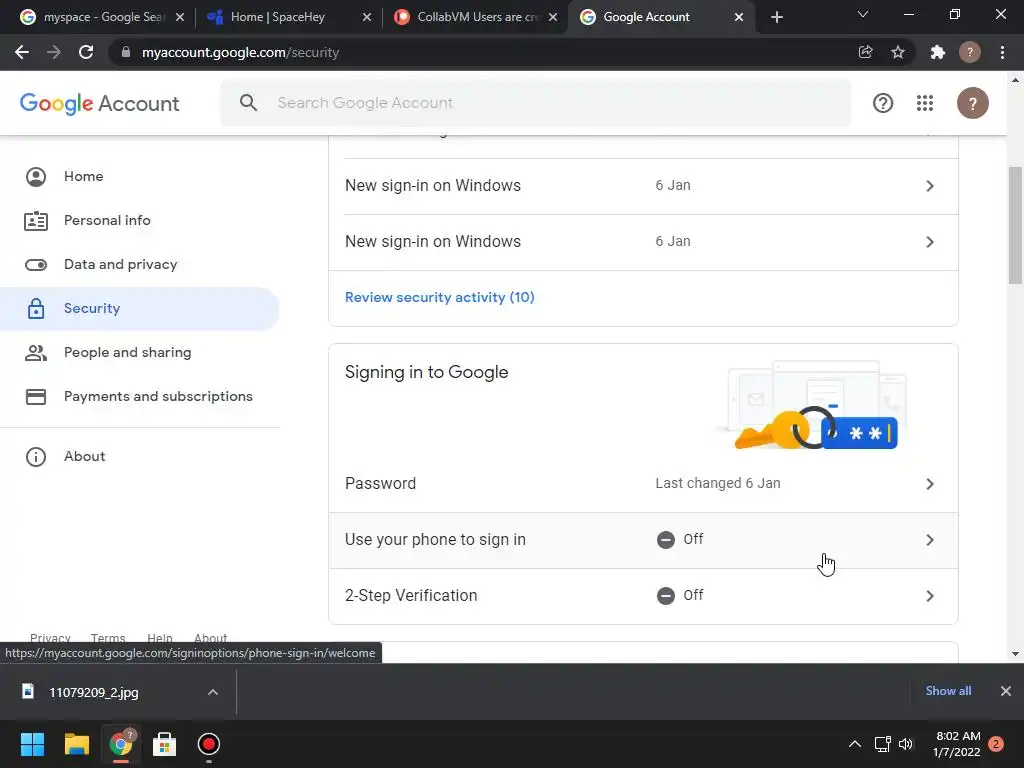Click the search magnifier in Google Account
The width and height of the screenshot is (1024, 768).
(x=248, y=103)
